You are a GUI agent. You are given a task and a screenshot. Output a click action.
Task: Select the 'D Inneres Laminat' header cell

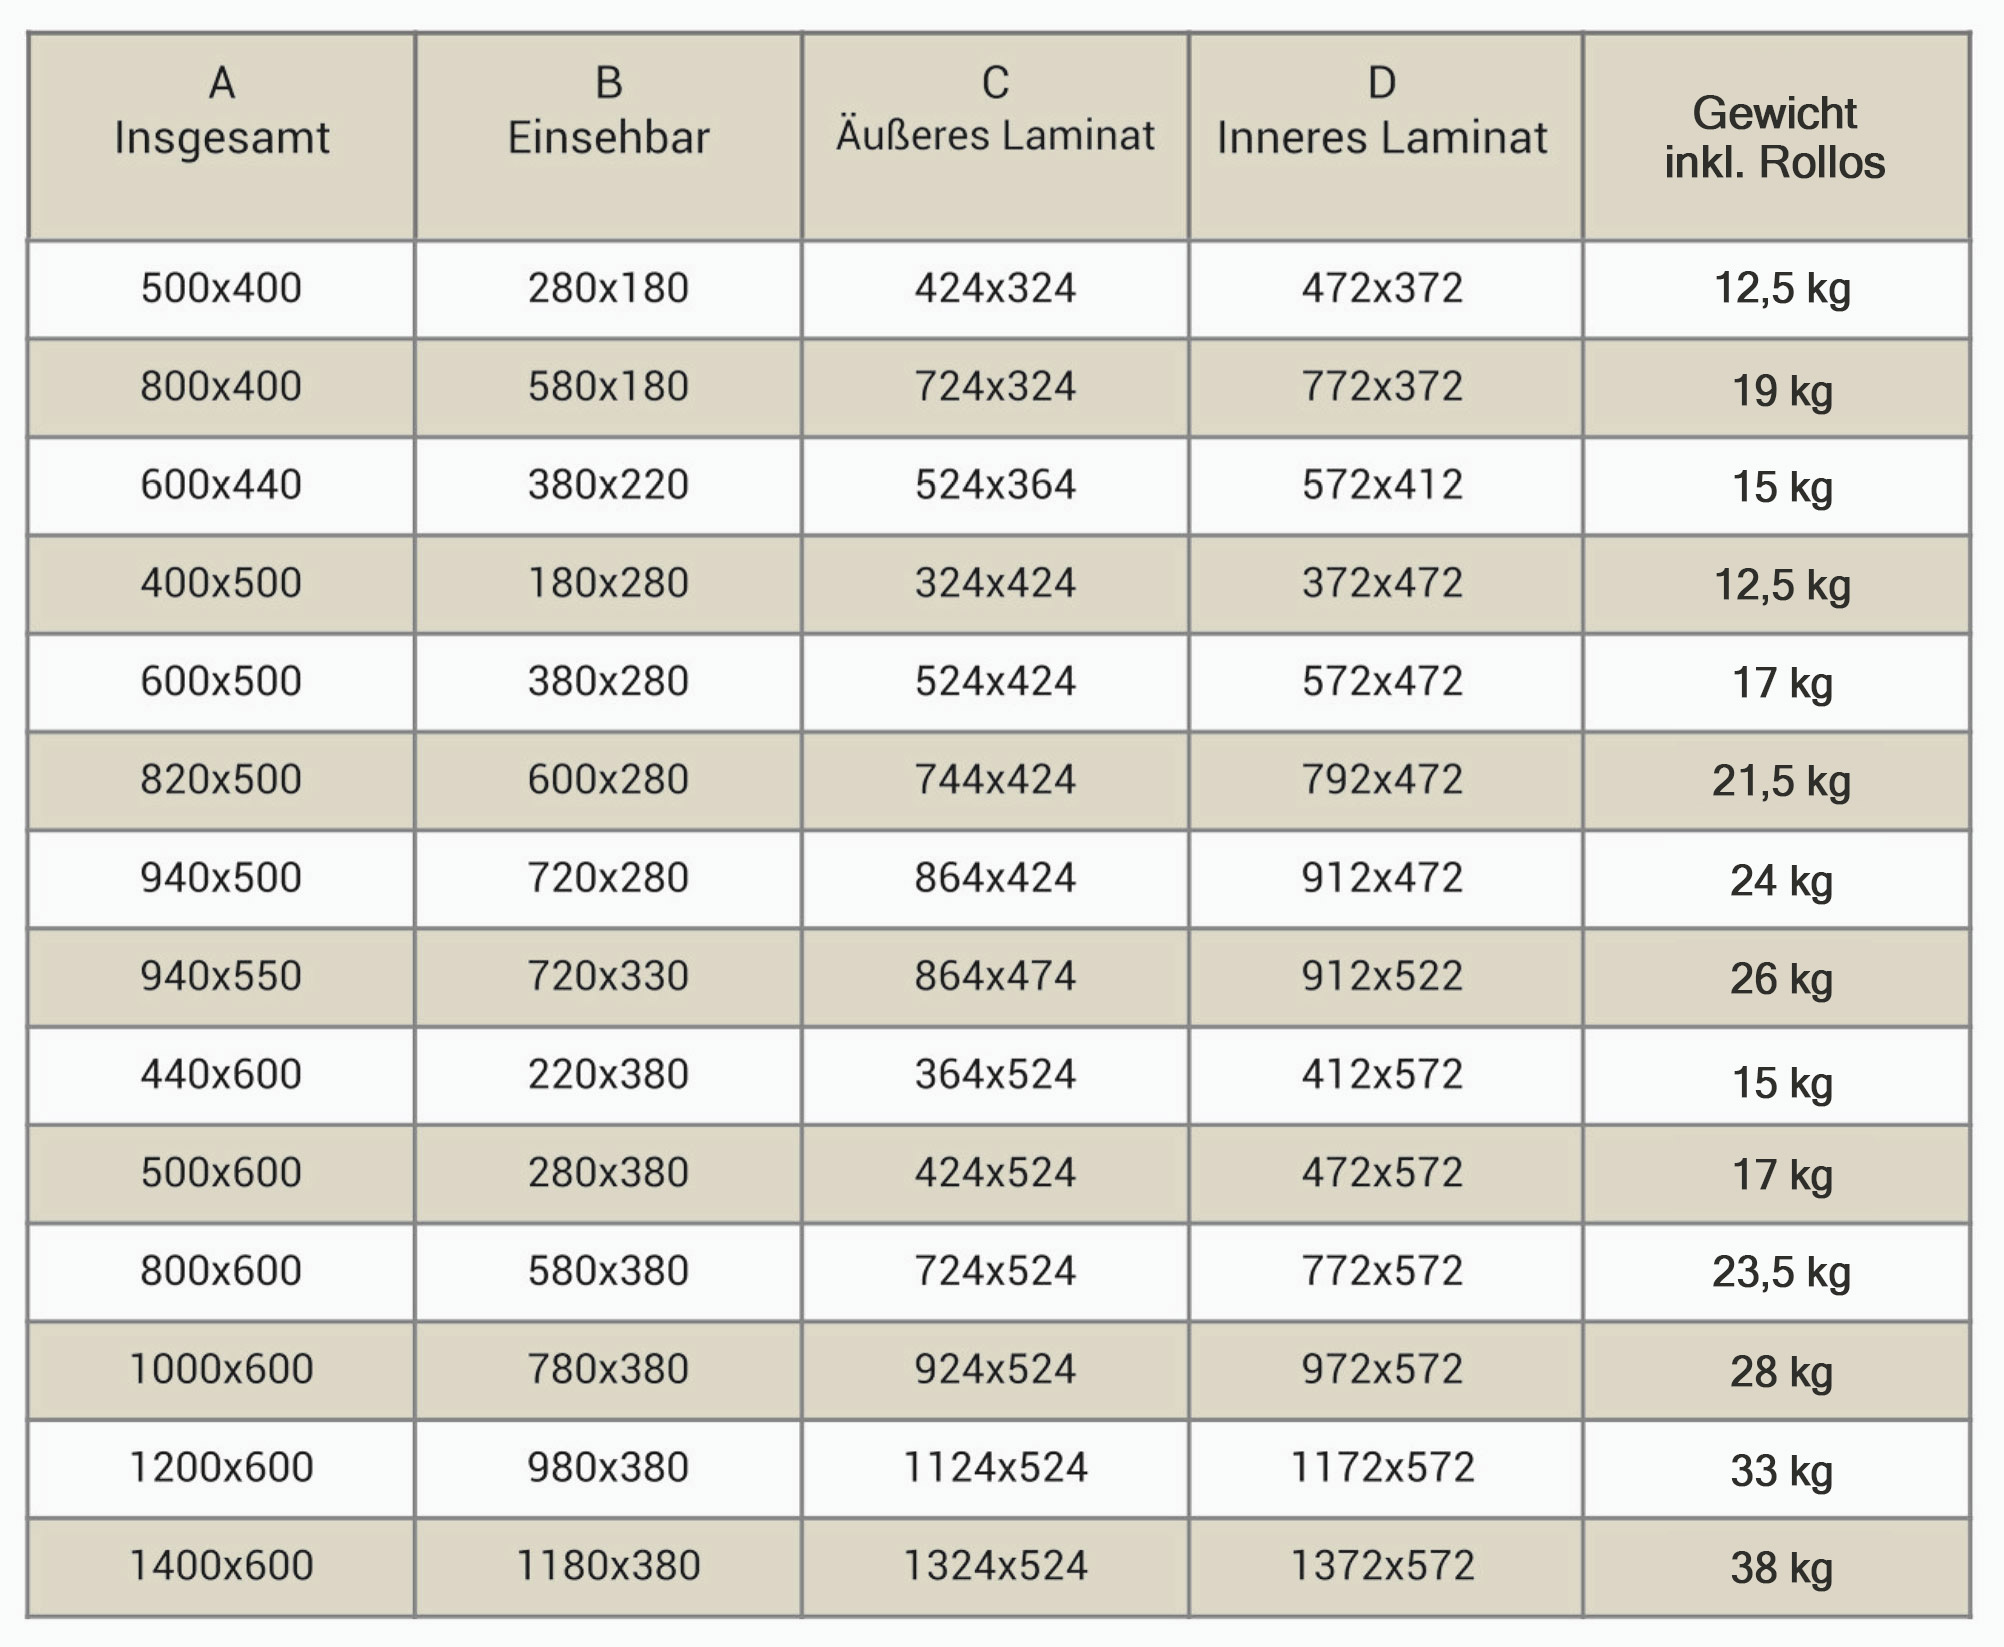point(1385,137)
